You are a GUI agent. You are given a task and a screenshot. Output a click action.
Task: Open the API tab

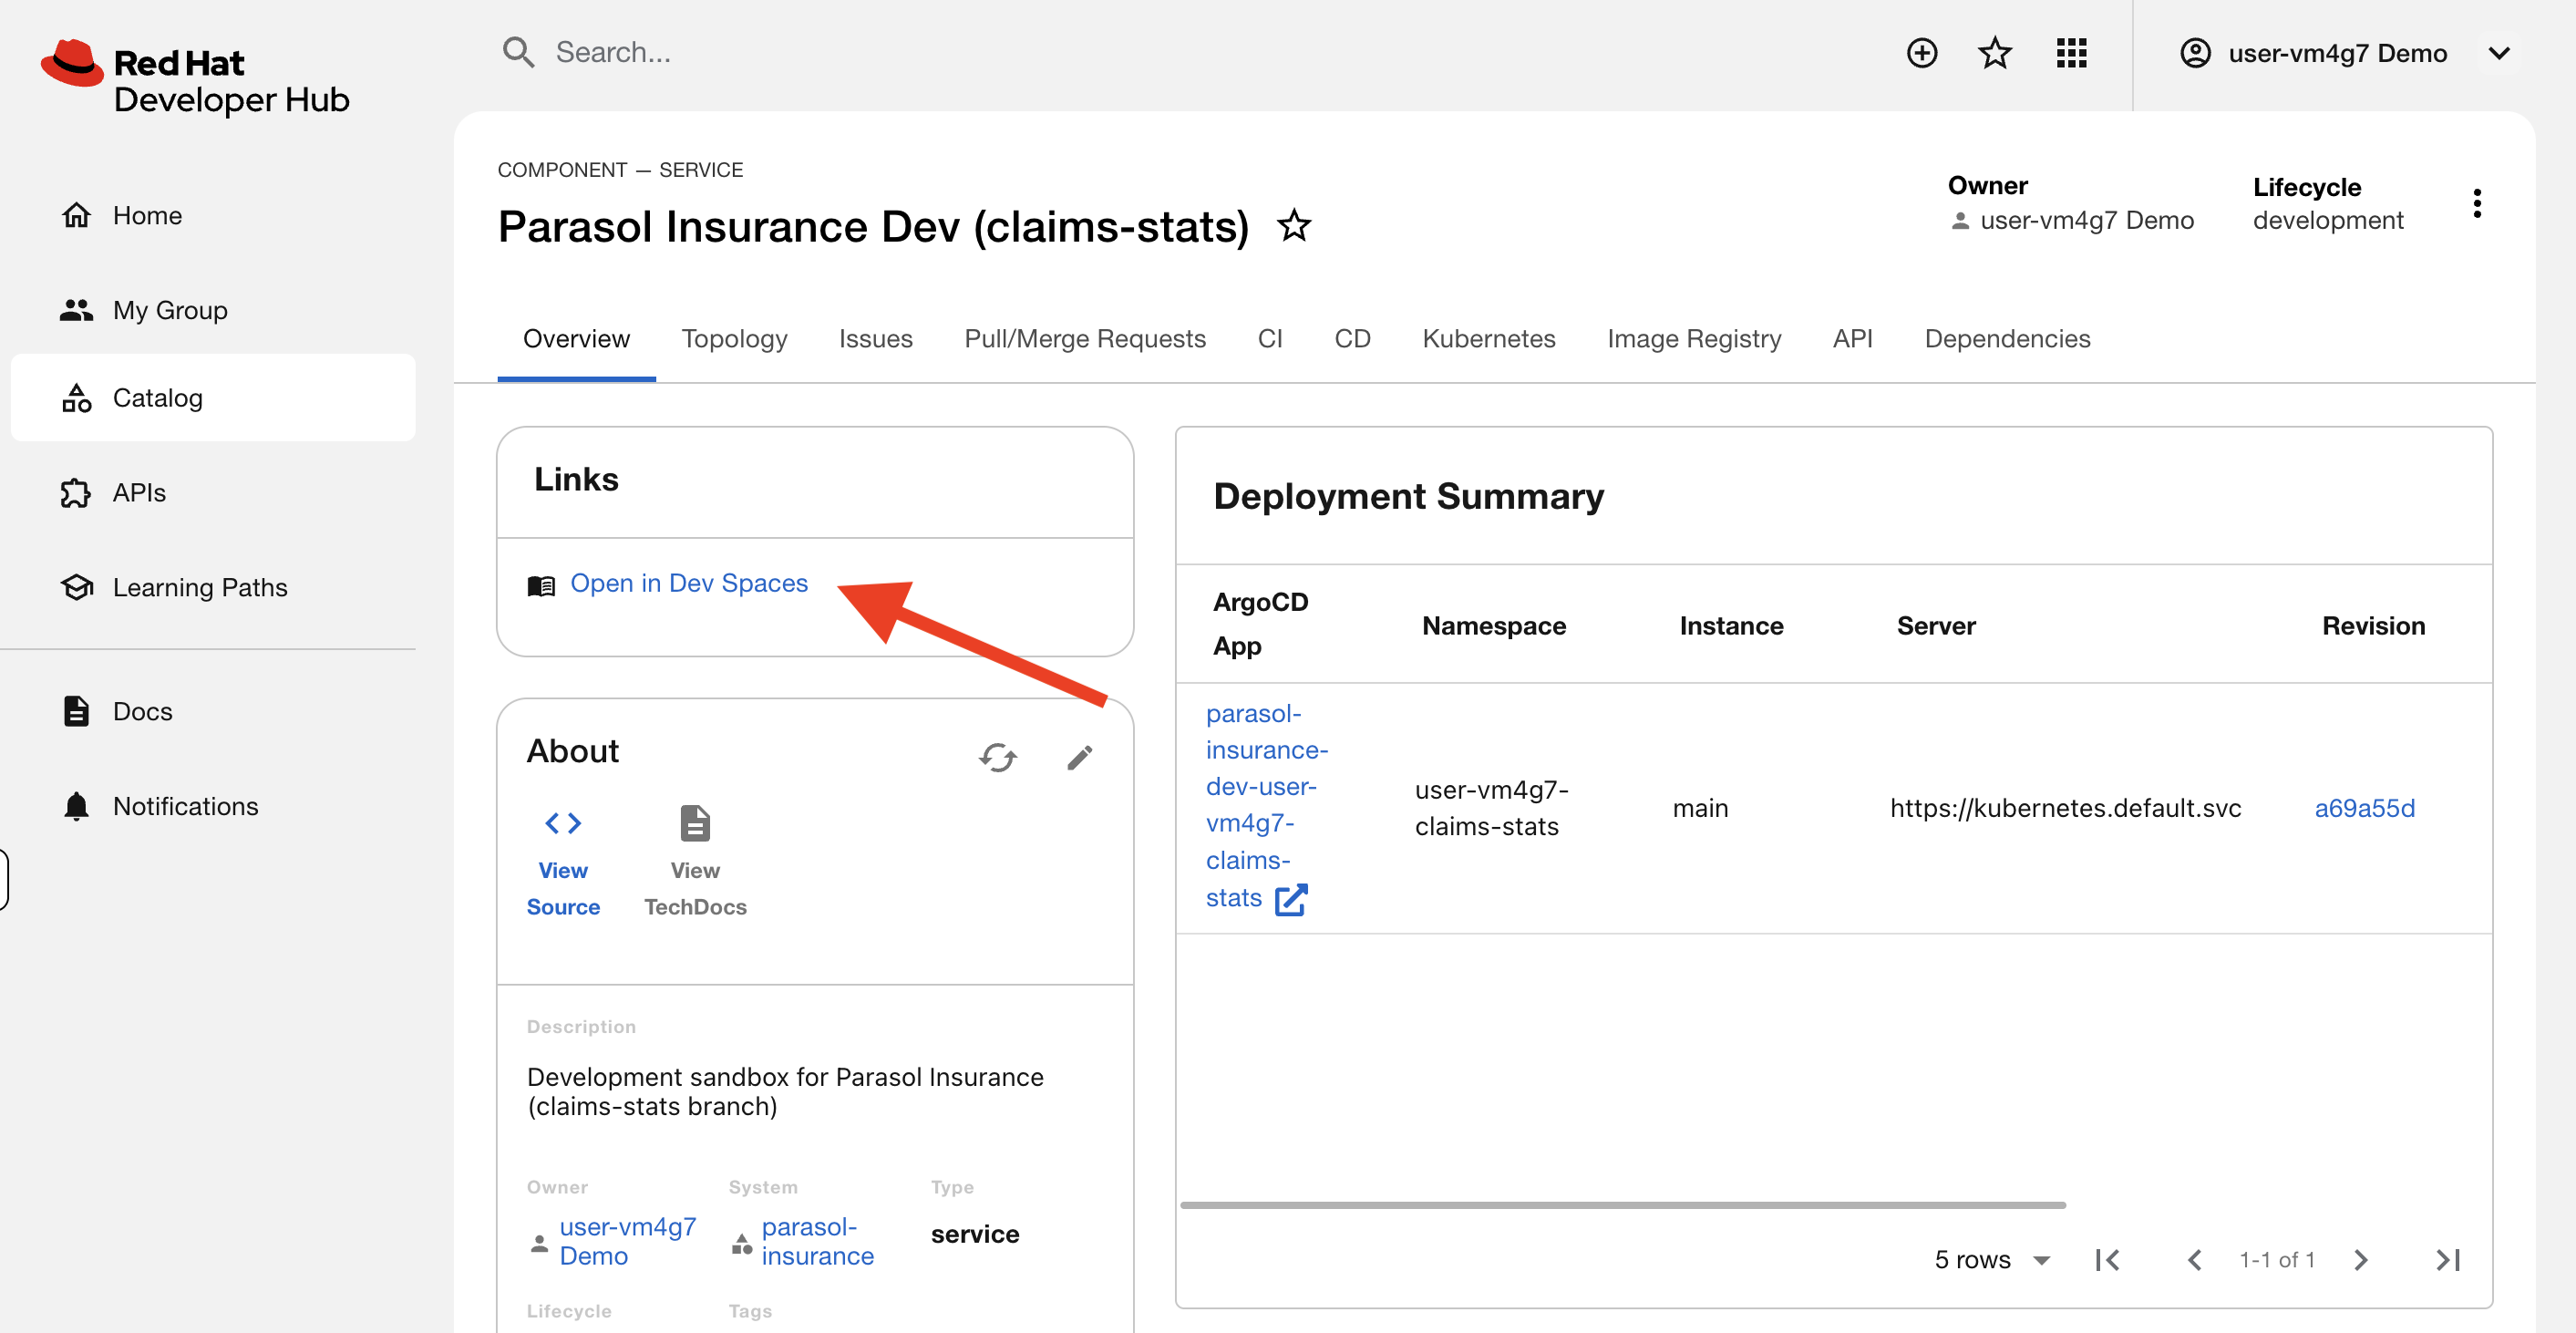pyautogui.click(x=1852, y=339)
